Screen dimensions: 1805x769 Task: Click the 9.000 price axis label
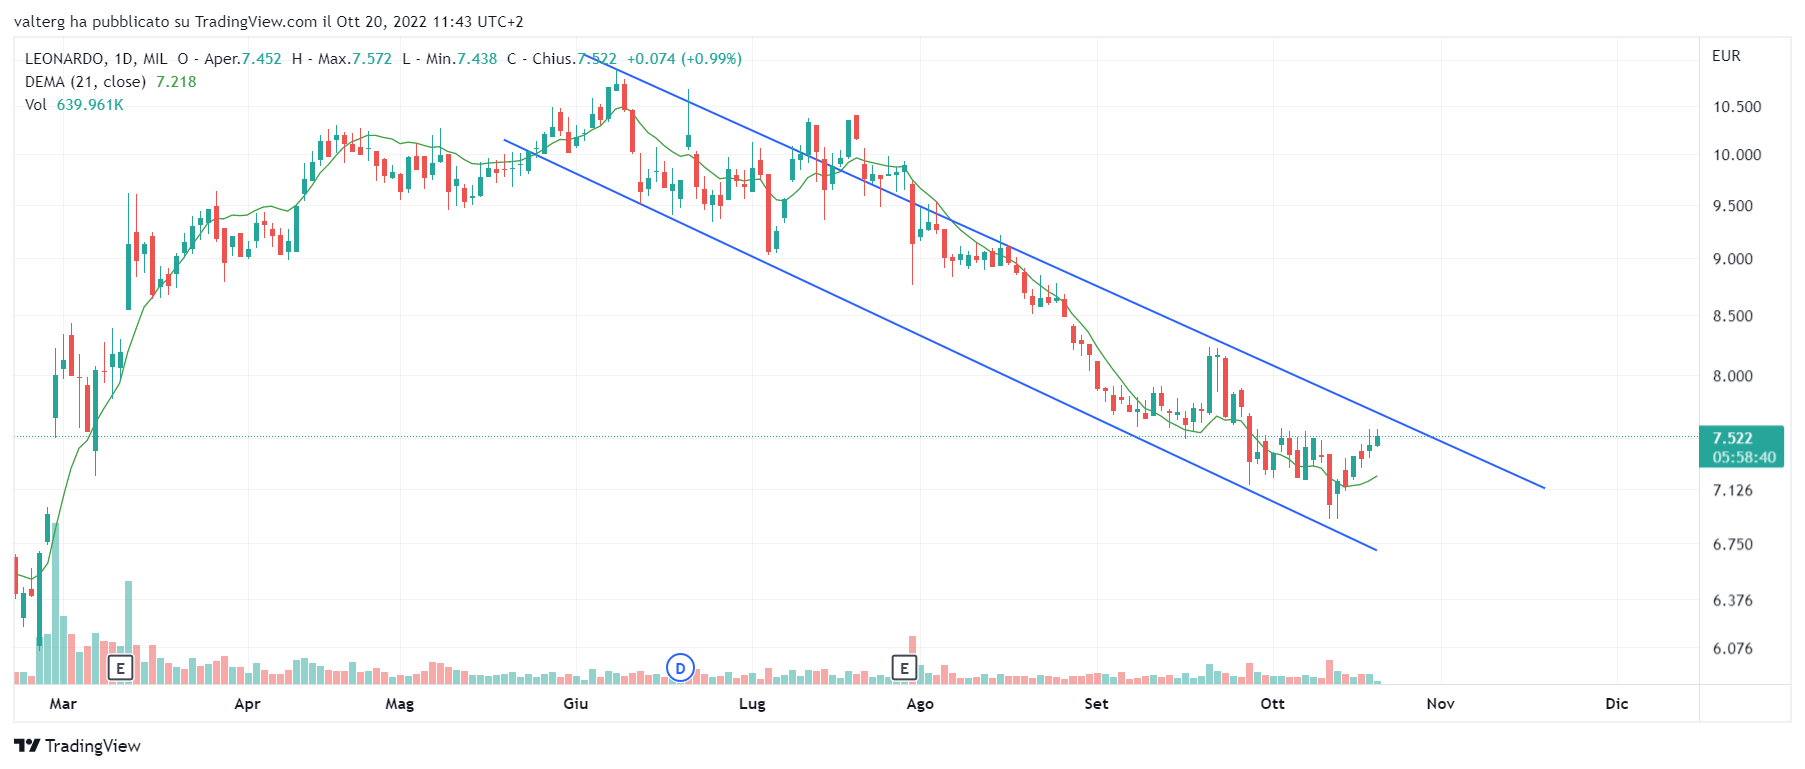[1733, 259]
